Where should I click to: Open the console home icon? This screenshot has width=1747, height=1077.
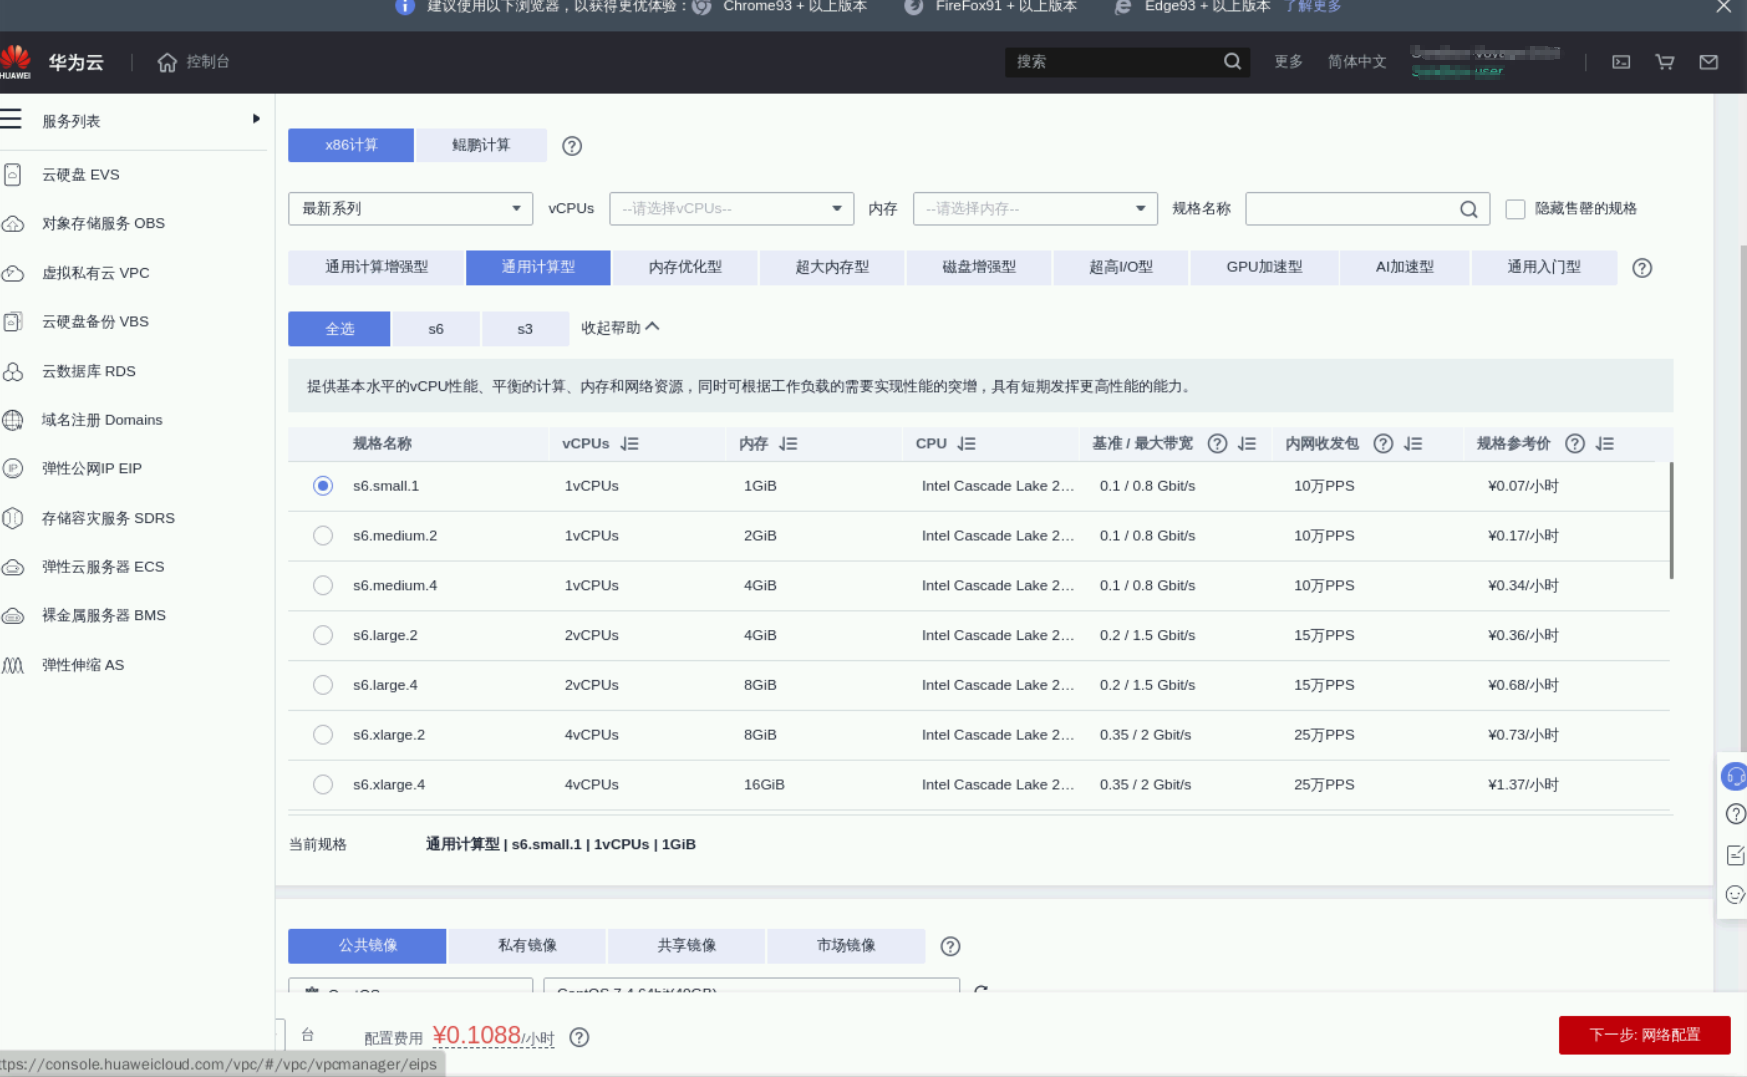pos(167,62)
